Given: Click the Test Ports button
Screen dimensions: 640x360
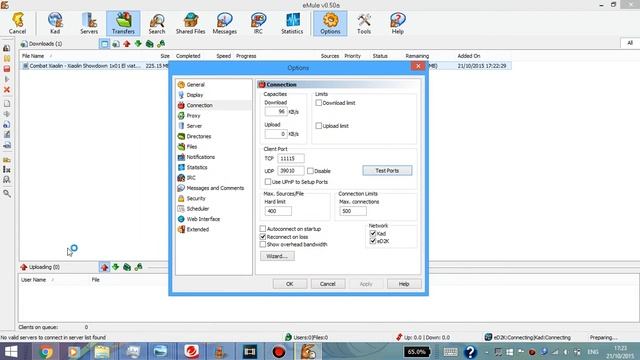Looking at the screenshot, I should click(x=387, y=171).
